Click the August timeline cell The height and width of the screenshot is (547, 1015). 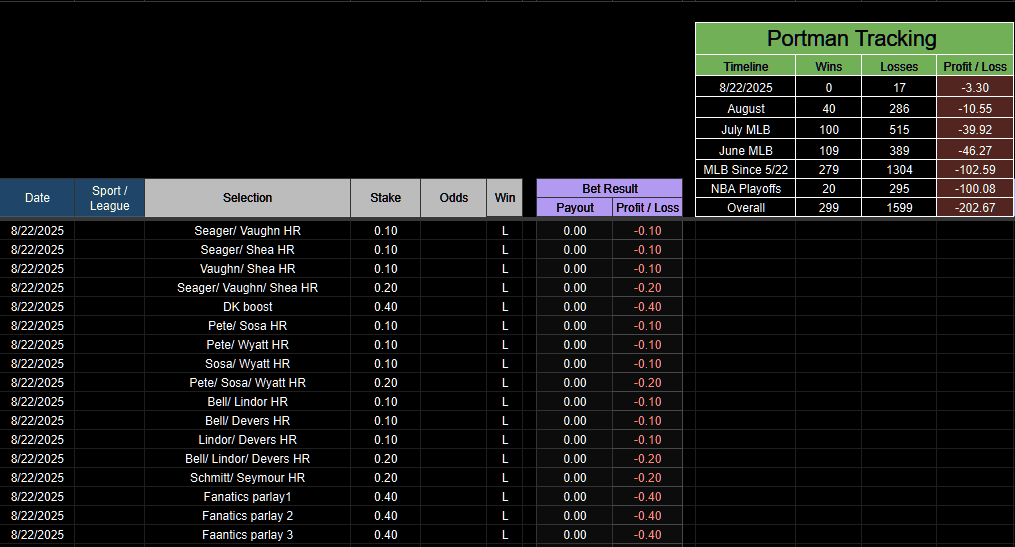click(x=746, y=108)
